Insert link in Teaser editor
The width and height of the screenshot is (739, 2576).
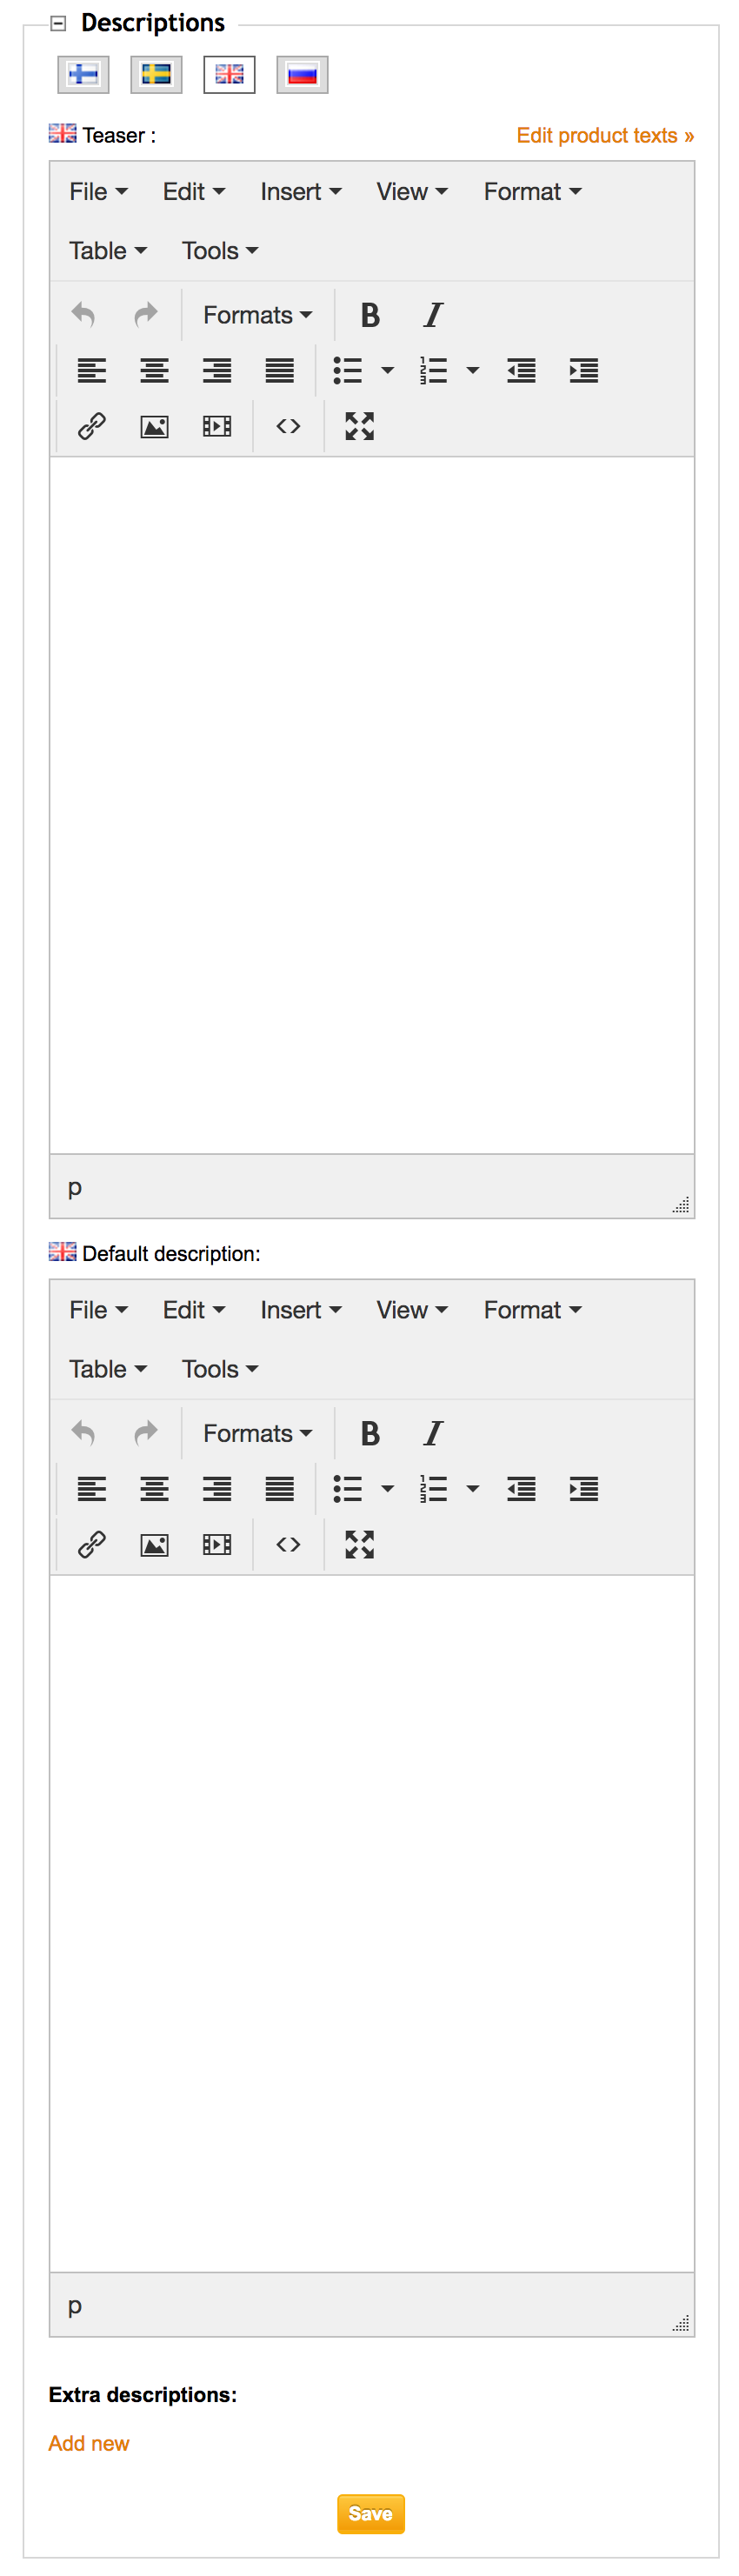pyautogui.click(x=92, y=426)
